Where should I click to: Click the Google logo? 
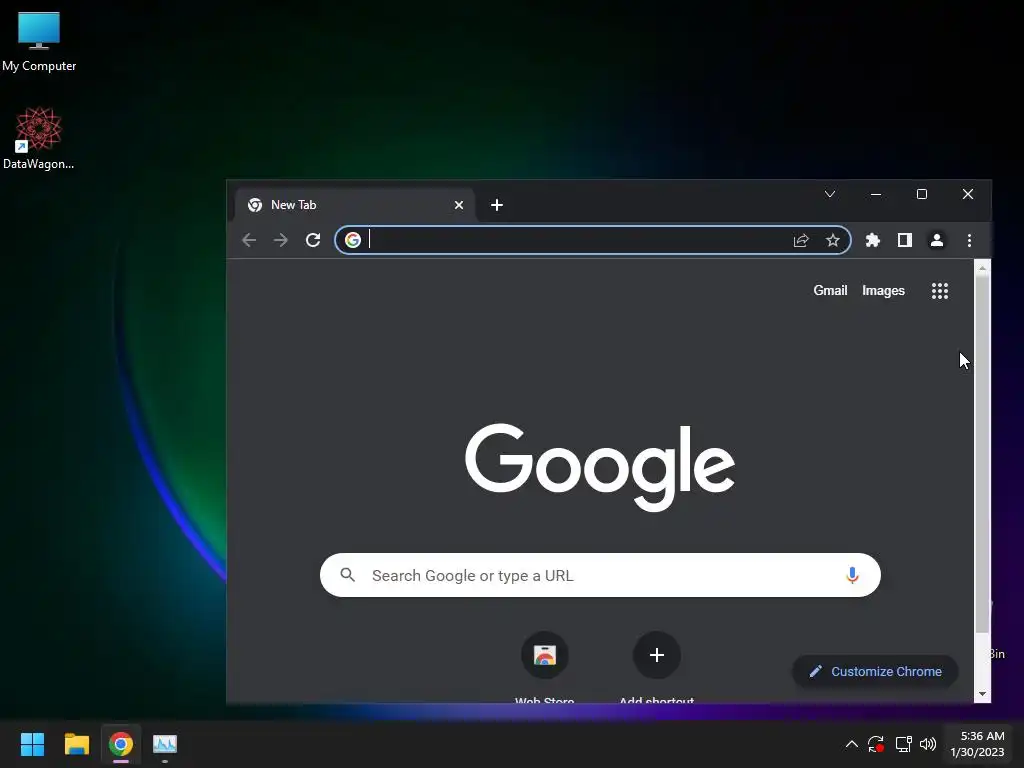coord(600,467)
